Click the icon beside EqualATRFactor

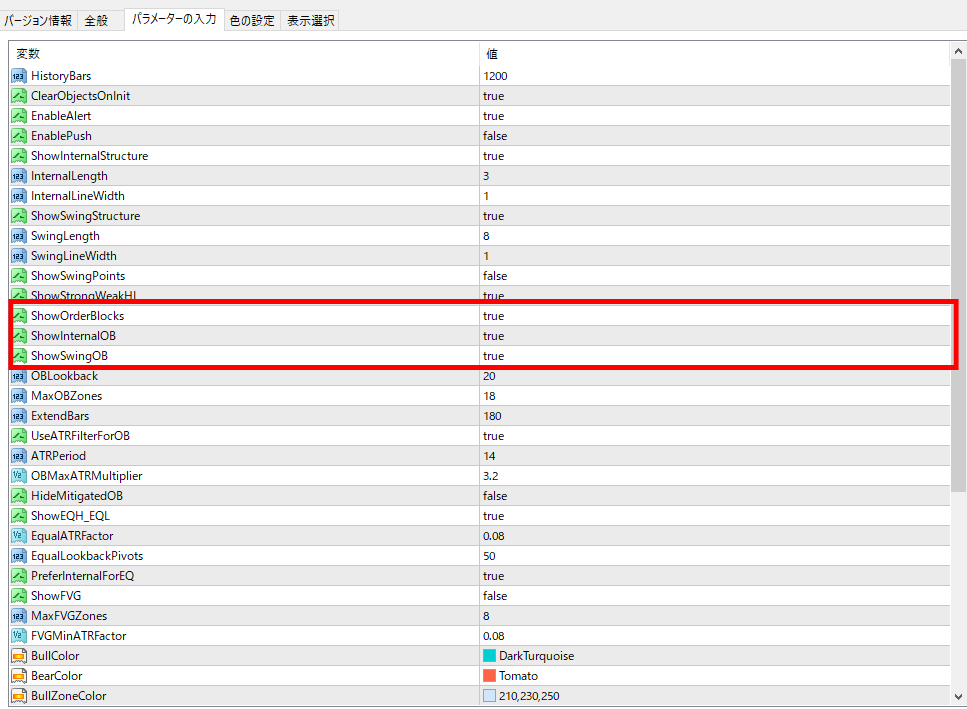(x=18, y=536)
